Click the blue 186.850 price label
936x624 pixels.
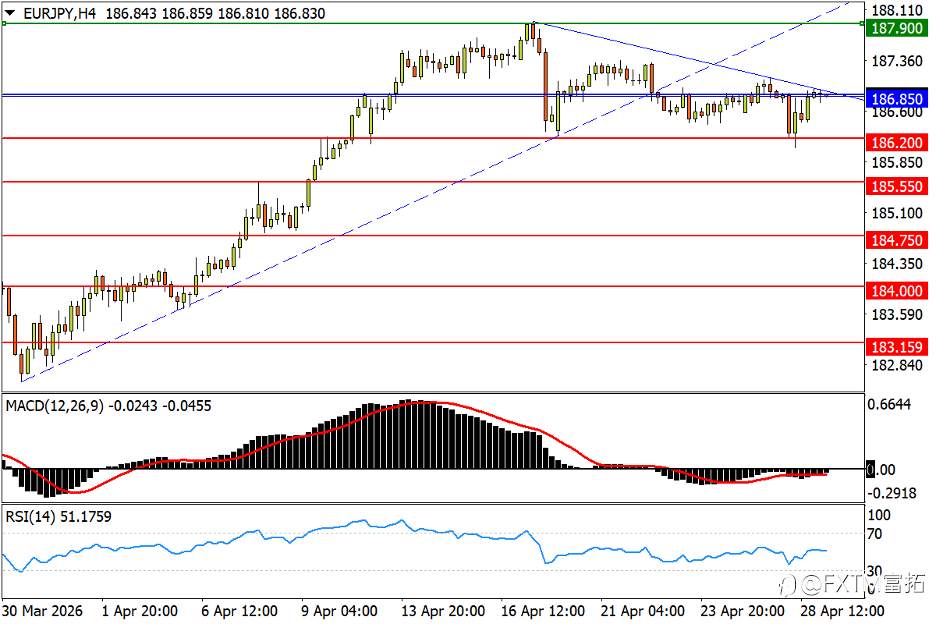[x=897, y=99]
